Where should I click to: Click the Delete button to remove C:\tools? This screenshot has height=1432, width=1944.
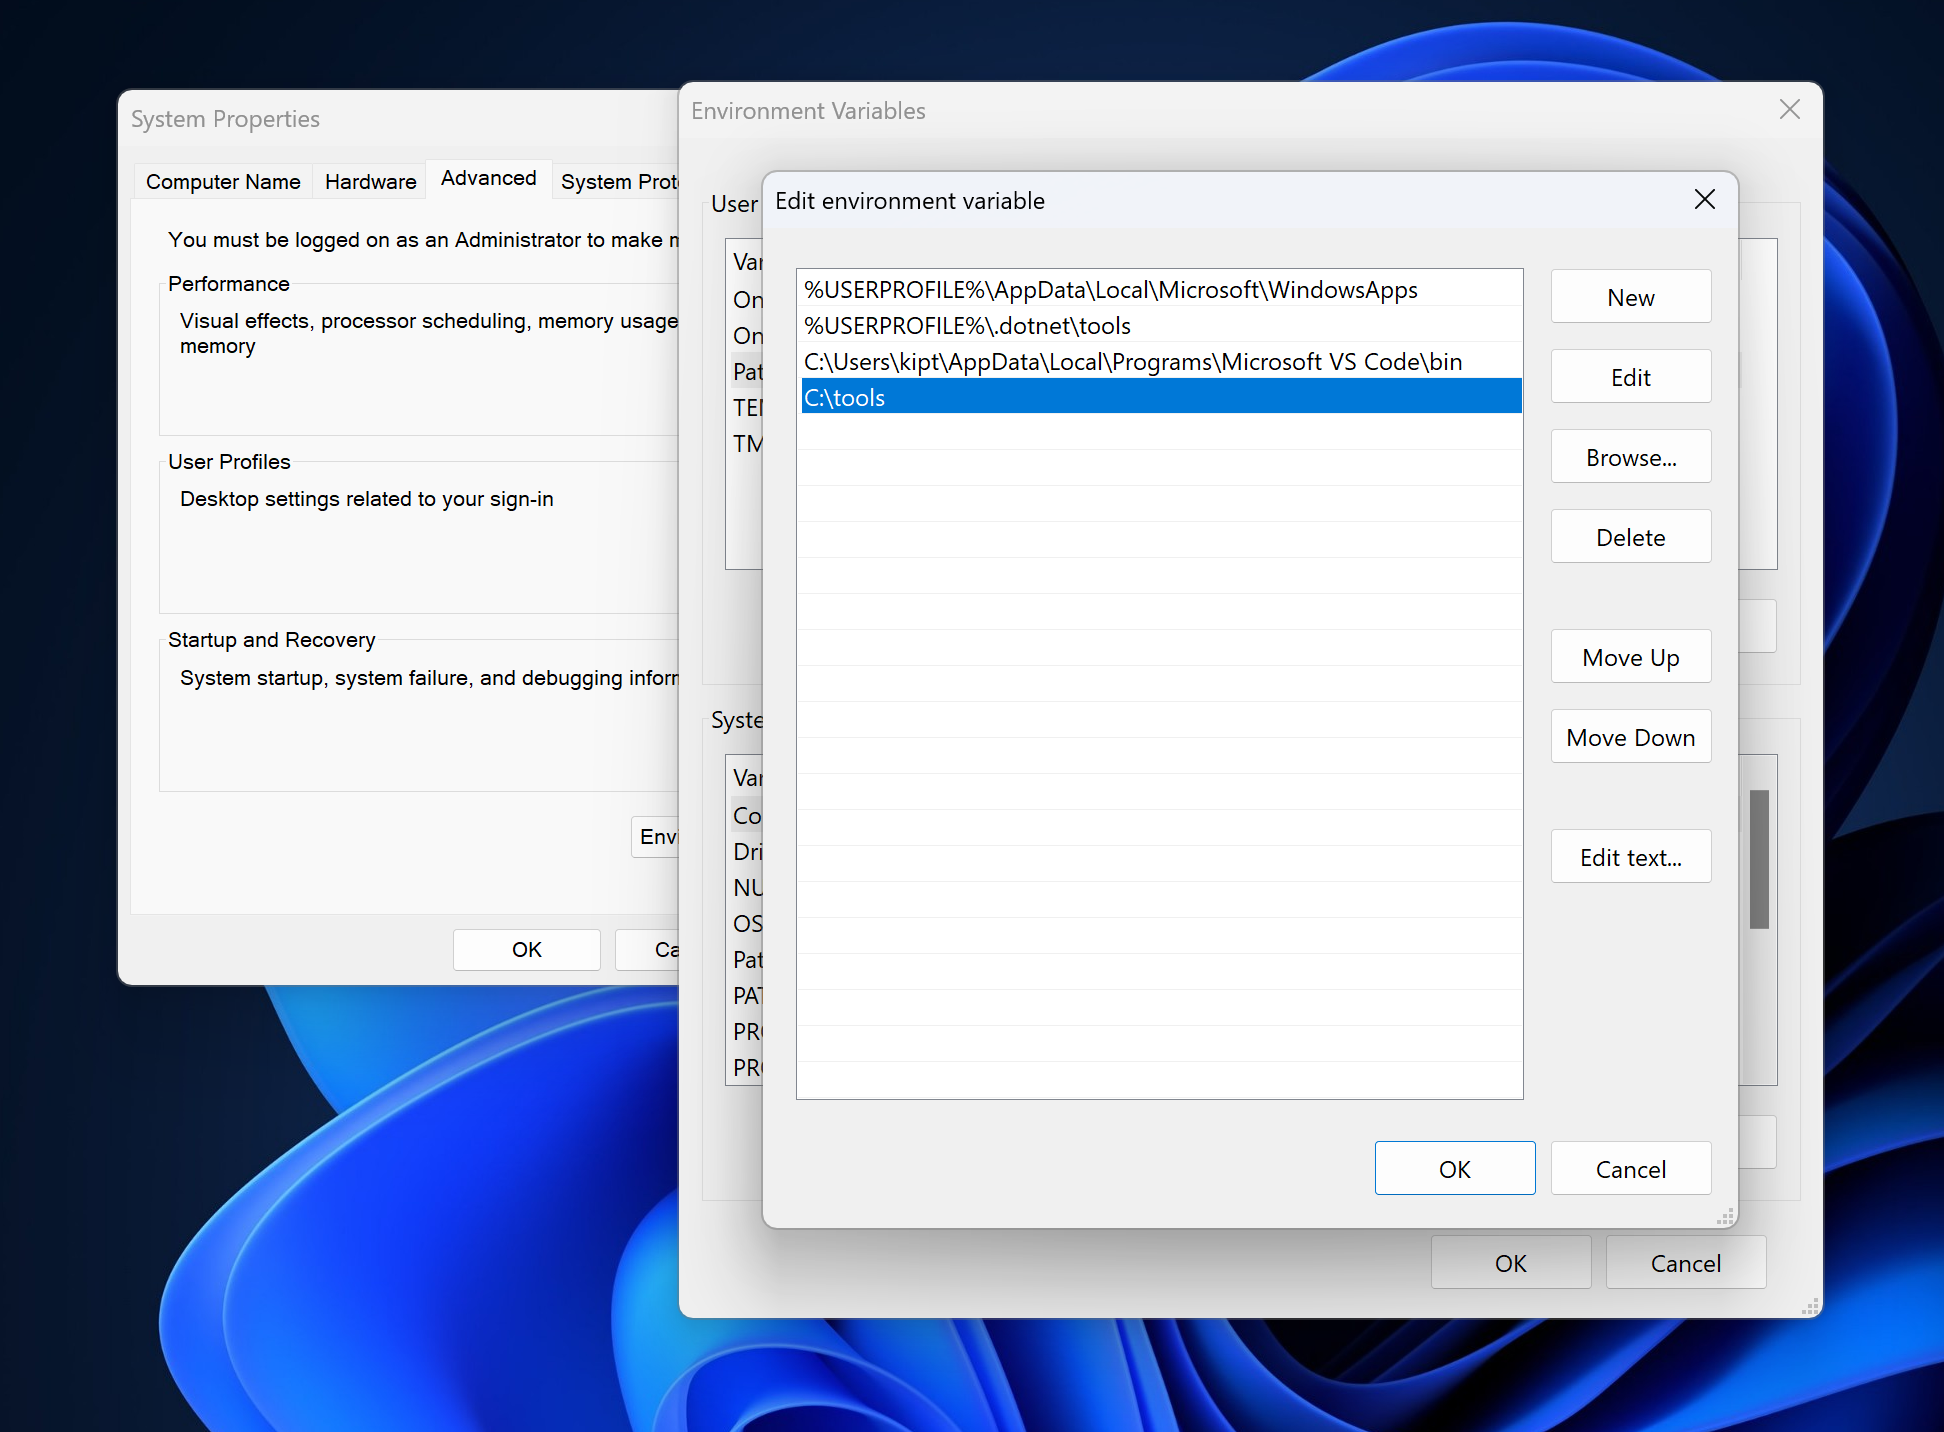tap(1632, 537)
